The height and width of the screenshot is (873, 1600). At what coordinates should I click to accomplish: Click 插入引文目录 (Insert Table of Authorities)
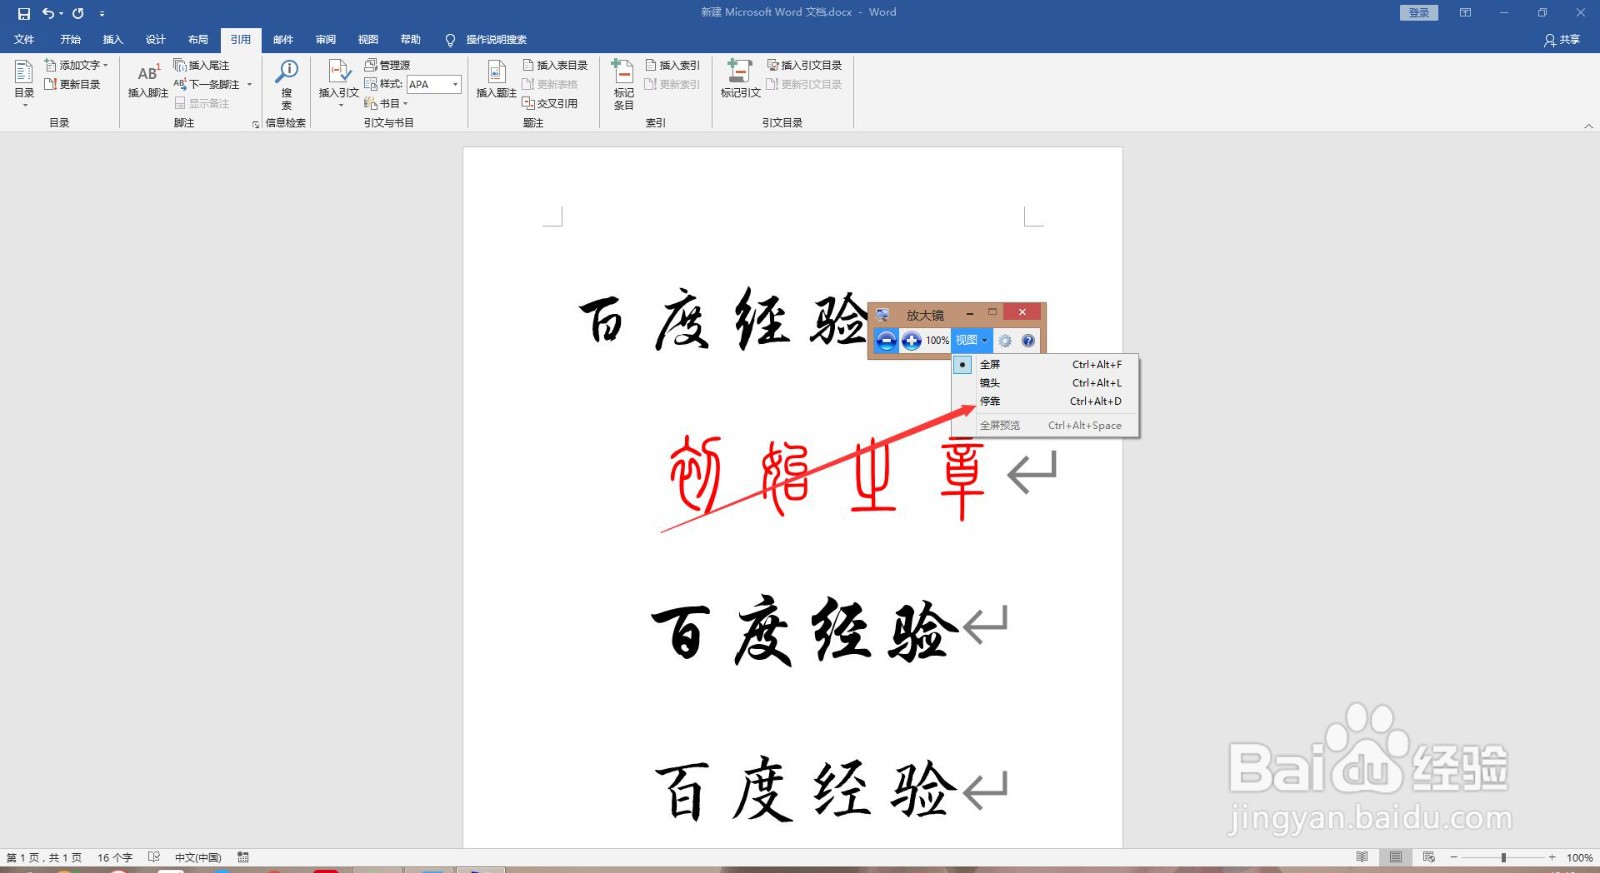pos(805,65)
